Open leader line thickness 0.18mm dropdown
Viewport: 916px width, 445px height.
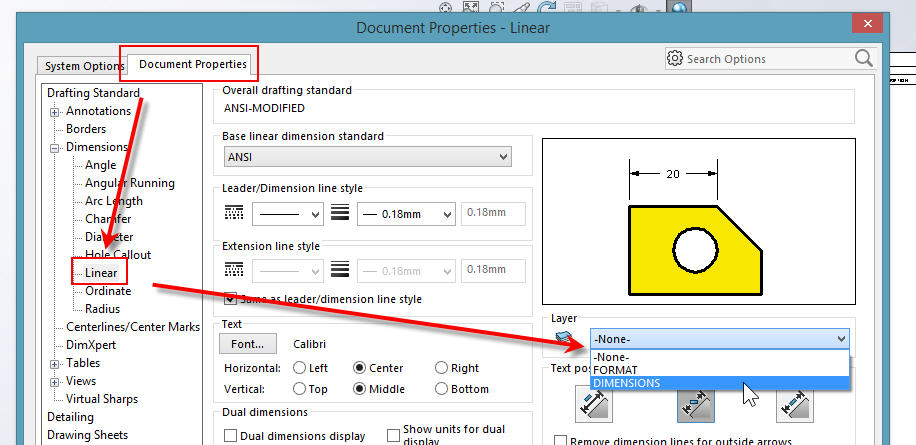[406, 214]
